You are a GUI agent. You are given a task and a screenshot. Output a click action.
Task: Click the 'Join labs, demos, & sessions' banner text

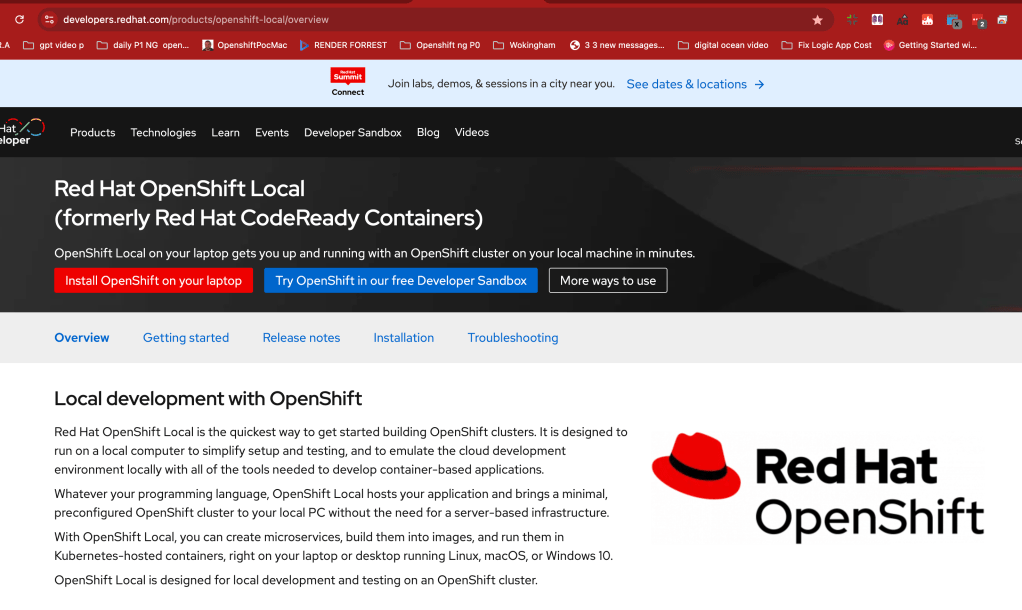[501, 83]
